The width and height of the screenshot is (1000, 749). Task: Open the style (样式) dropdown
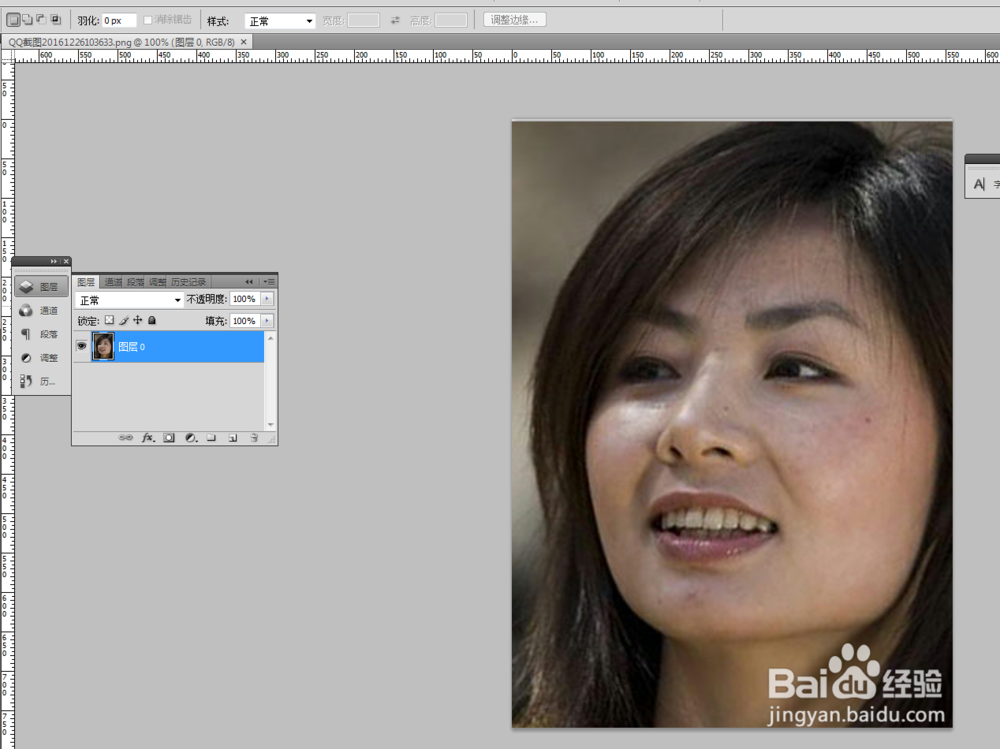click(x=280, y=21)
